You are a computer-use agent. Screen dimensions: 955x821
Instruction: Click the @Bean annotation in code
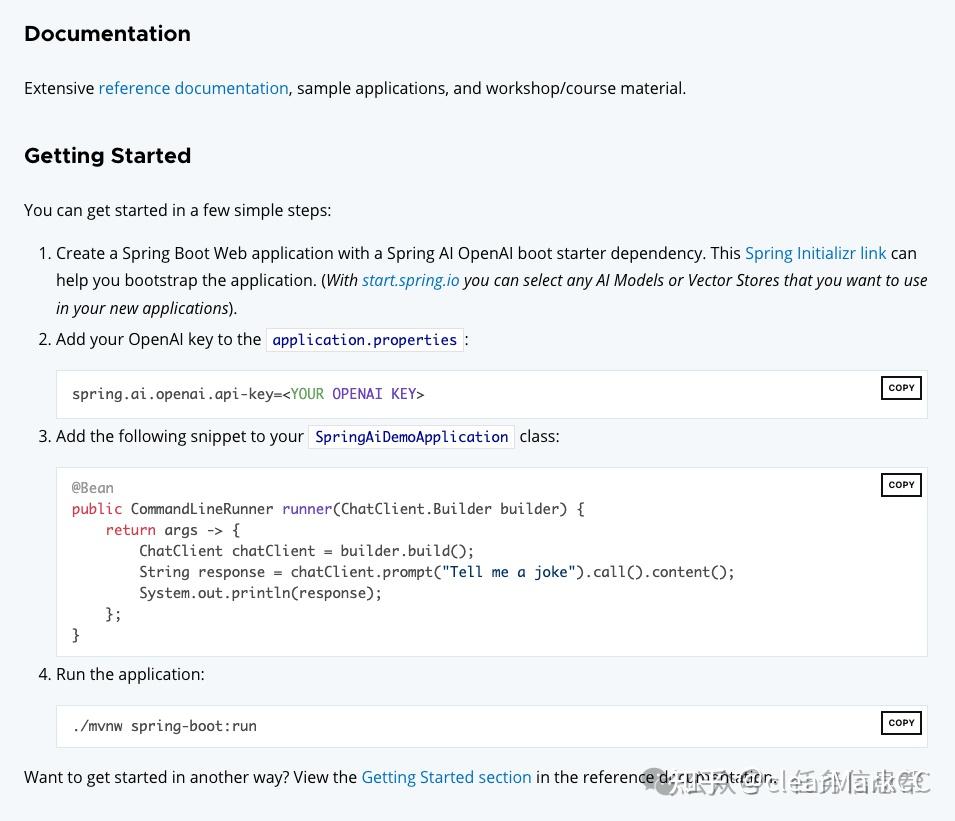(92, 488)
